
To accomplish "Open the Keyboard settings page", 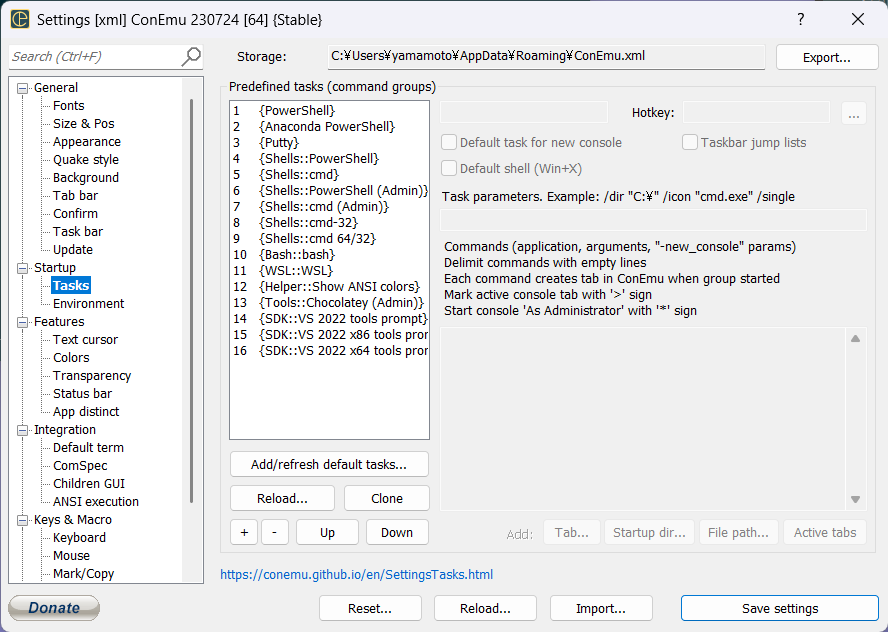I will pos(79,537).
